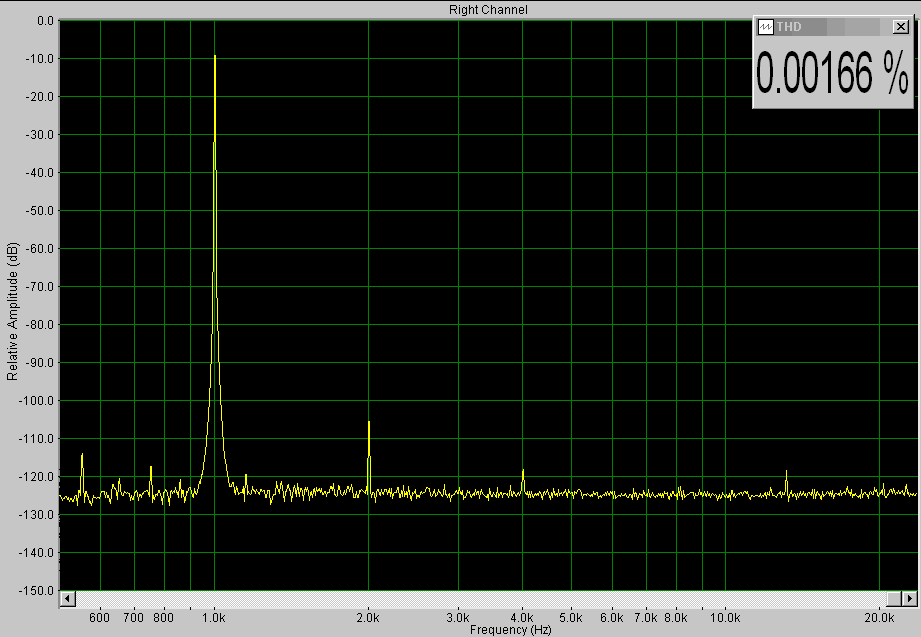
Task: Click the 800 frequency axis label
Action: pos(163,618)
